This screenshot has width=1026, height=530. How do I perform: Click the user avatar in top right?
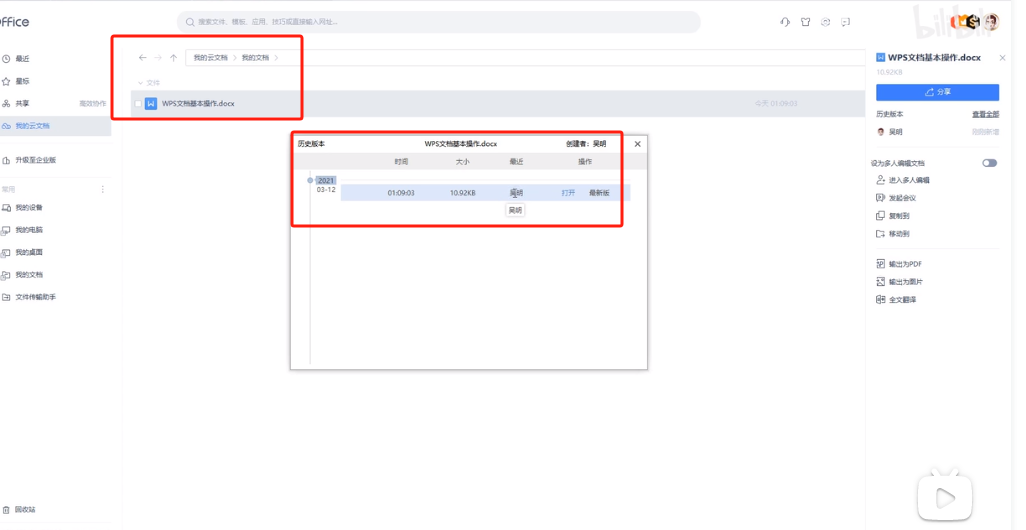(x=992, y=22)
